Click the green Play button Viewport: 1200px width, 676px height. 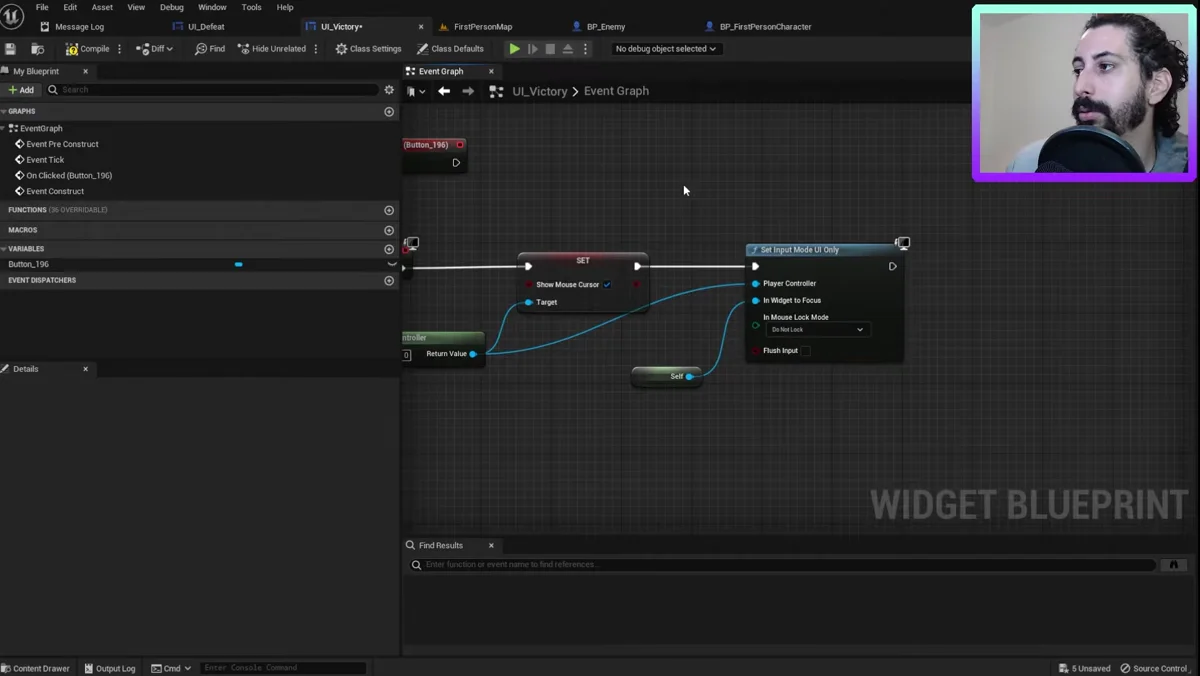click(x=514, y=49)
